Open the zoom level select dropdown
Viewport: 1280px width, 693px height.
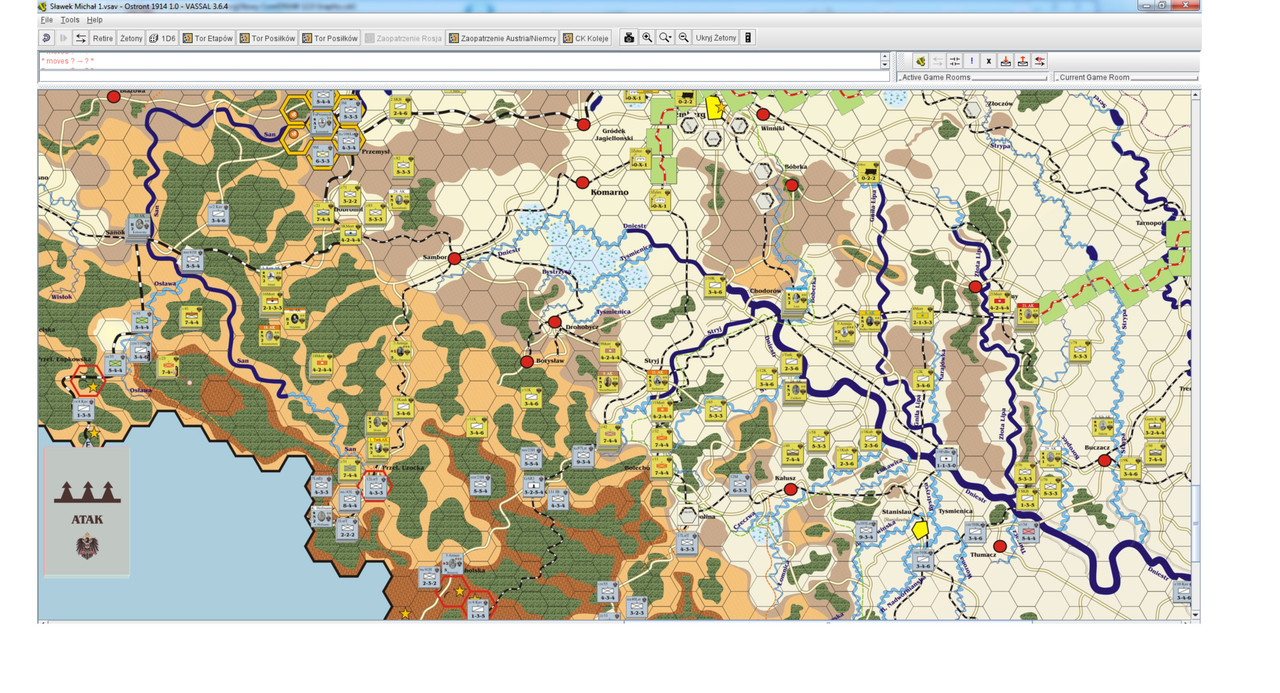pos(665,38)
